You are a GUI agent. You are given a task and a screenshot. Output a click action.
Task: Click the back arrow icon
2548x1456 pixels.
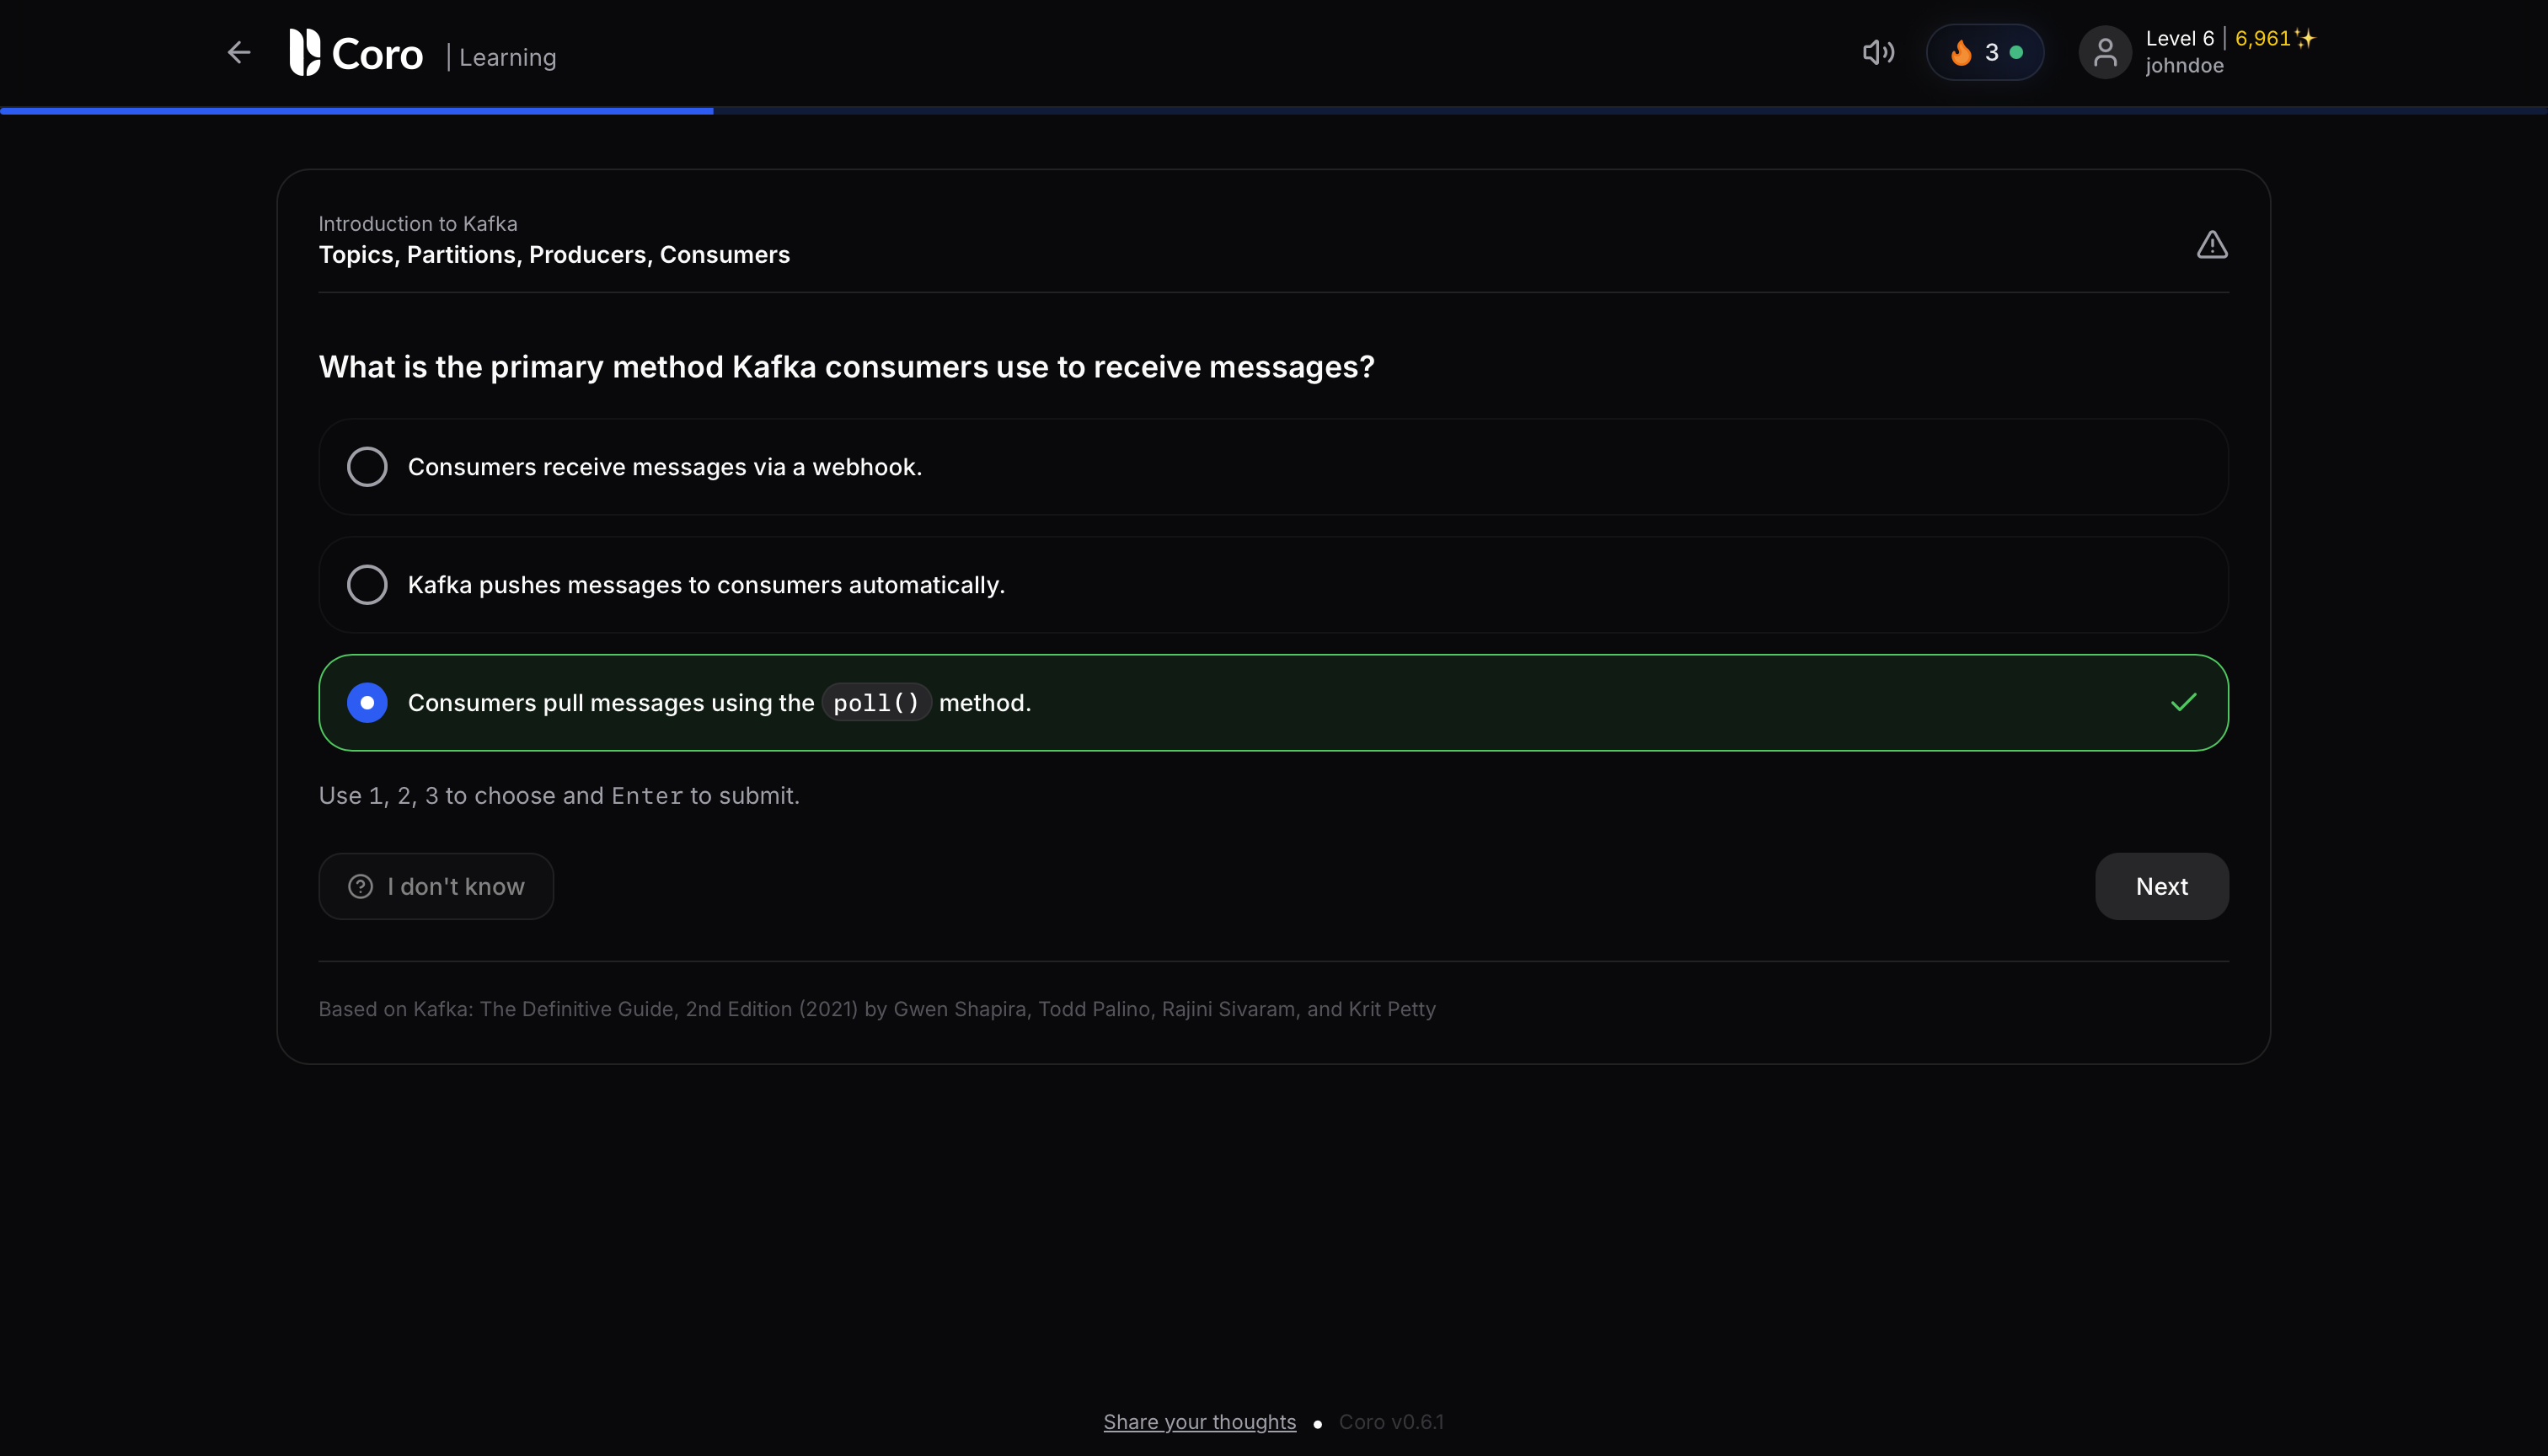pos(239,52)
